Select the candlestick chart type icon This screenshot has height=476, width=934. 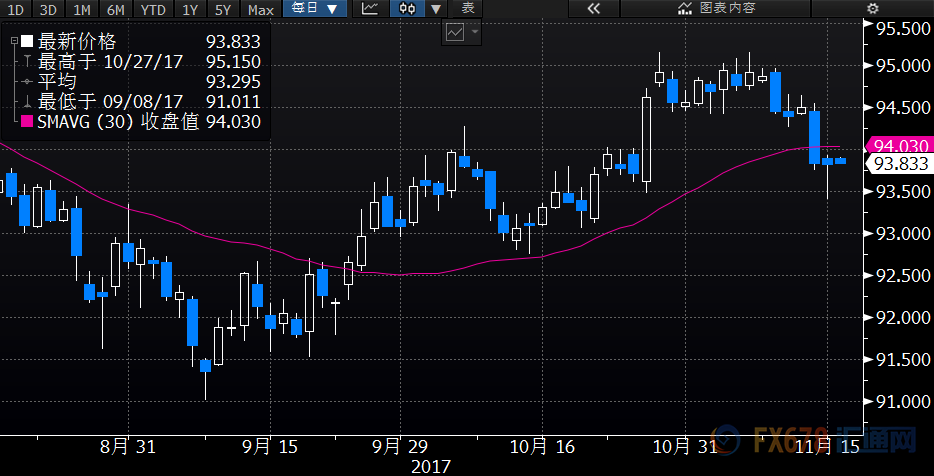[408, 9]
